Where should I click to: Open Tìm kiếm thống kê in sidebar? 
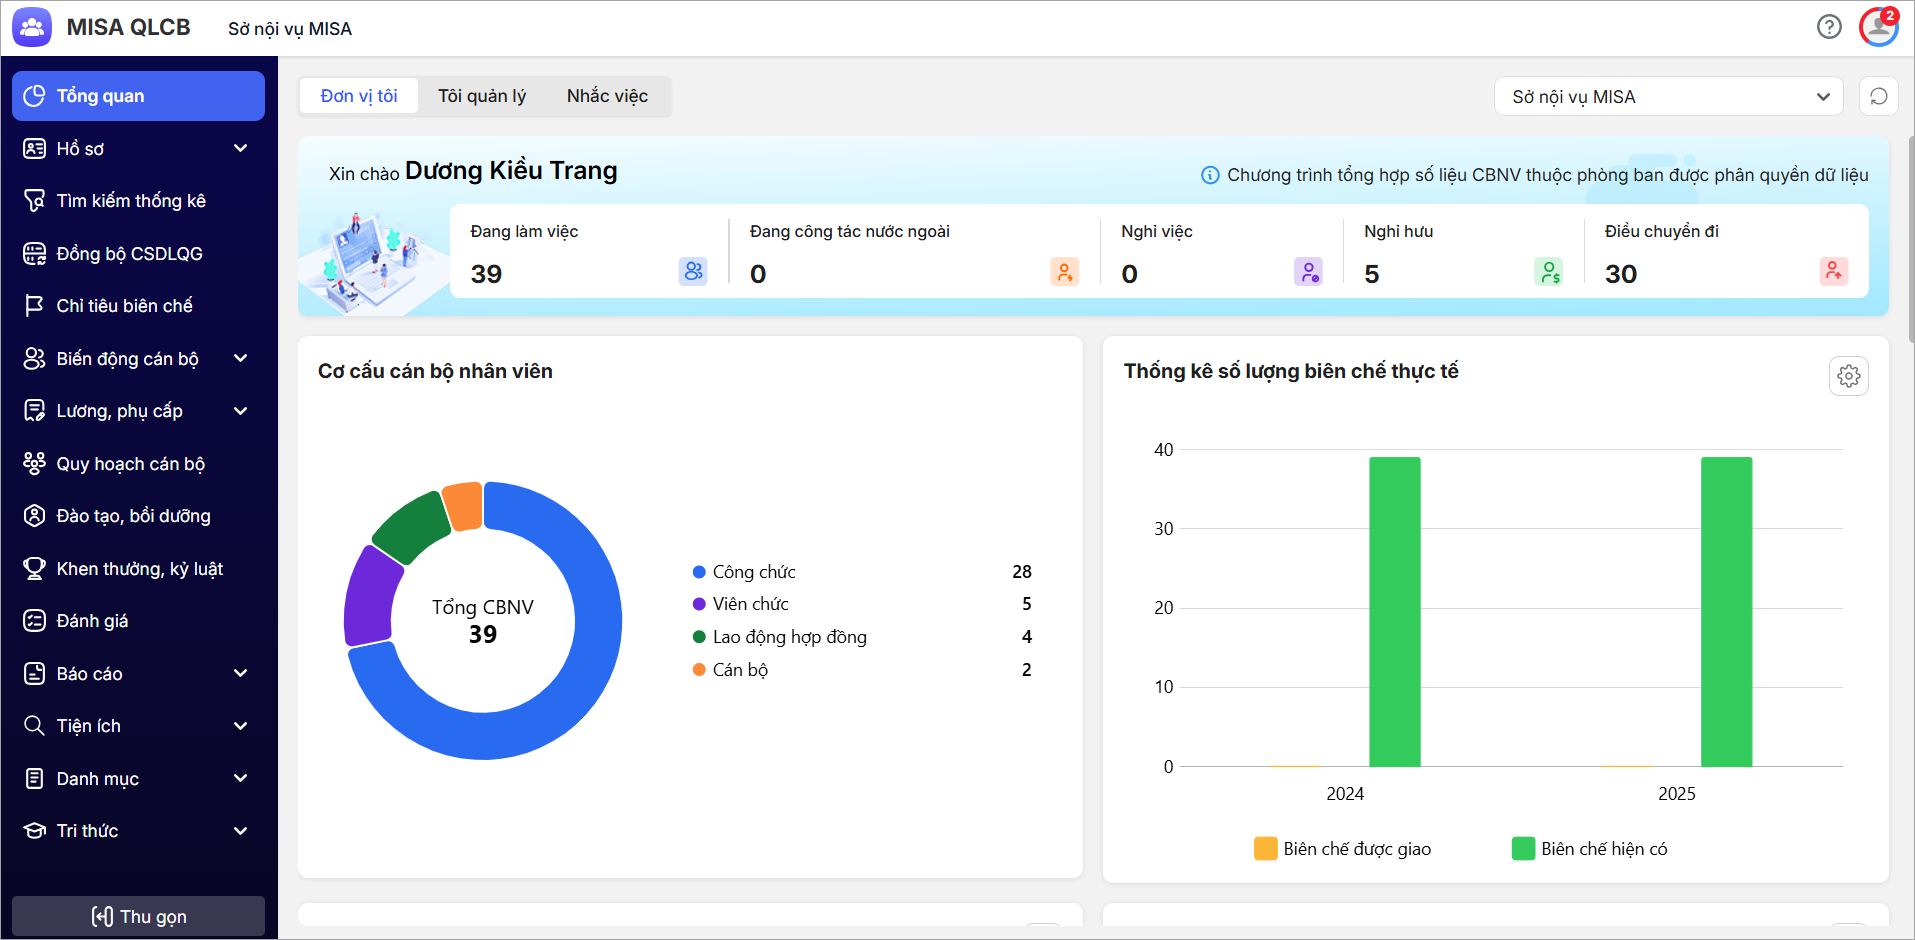pos(130,201)
